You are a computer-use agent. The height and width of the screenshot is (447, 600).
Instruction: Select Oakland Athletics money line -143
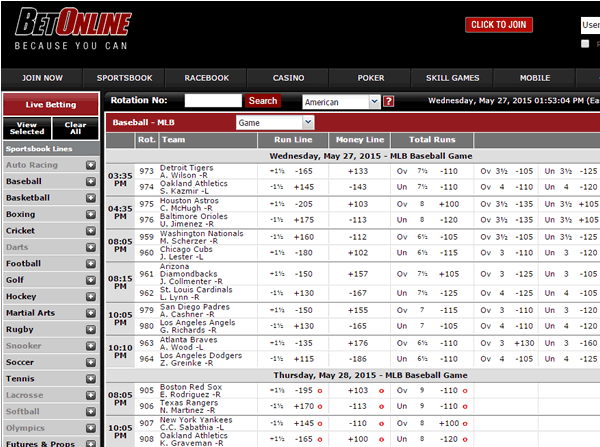(358, 187)
